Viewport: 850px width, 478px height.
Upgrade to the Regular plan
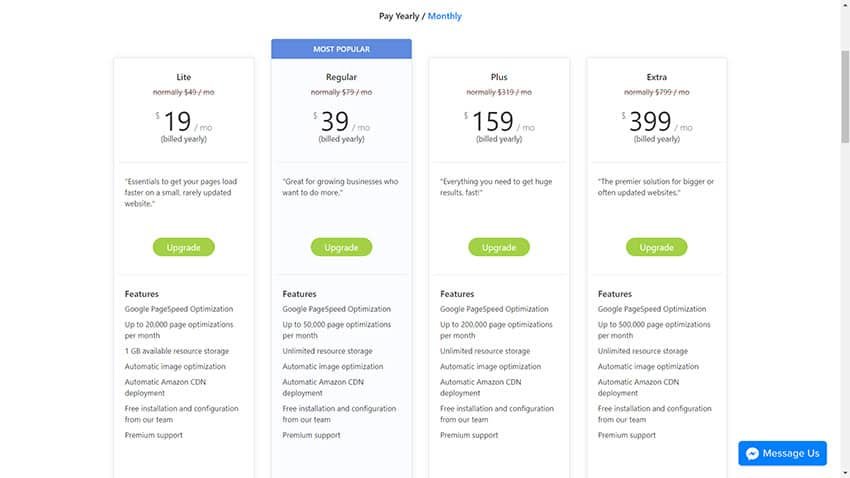(341, 247)
